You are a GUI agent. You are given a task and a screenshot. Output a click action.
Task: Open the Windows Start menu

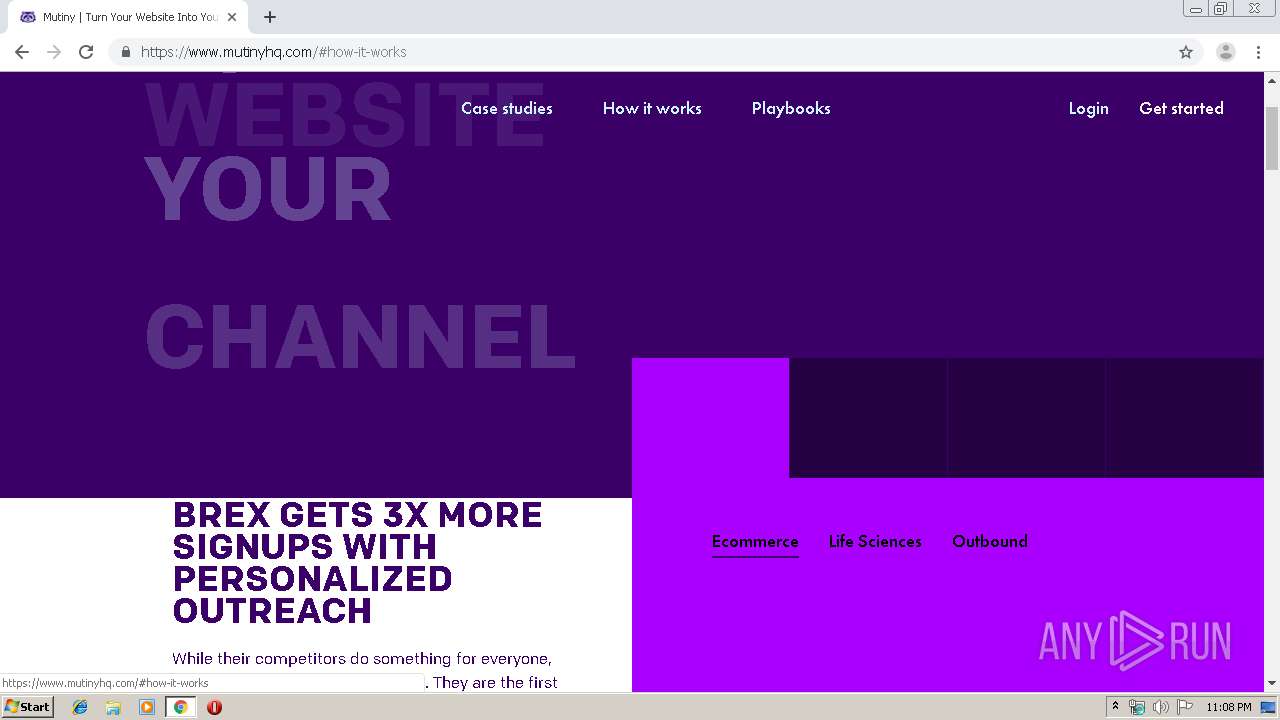(x=28, y=707)
